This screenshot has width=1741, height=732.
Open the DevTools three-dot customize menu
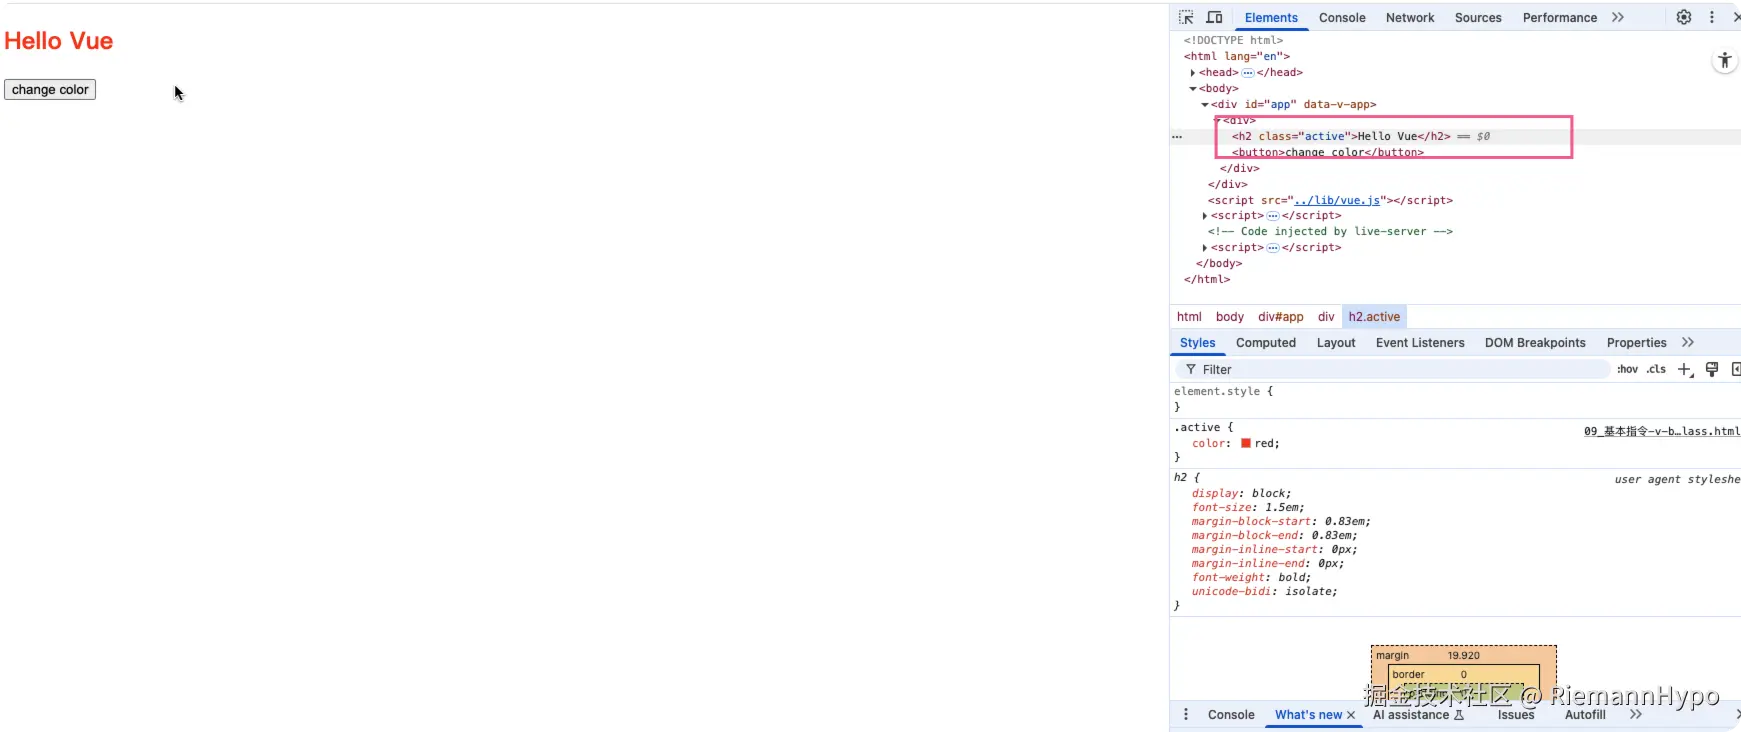tap(1712, 17)
